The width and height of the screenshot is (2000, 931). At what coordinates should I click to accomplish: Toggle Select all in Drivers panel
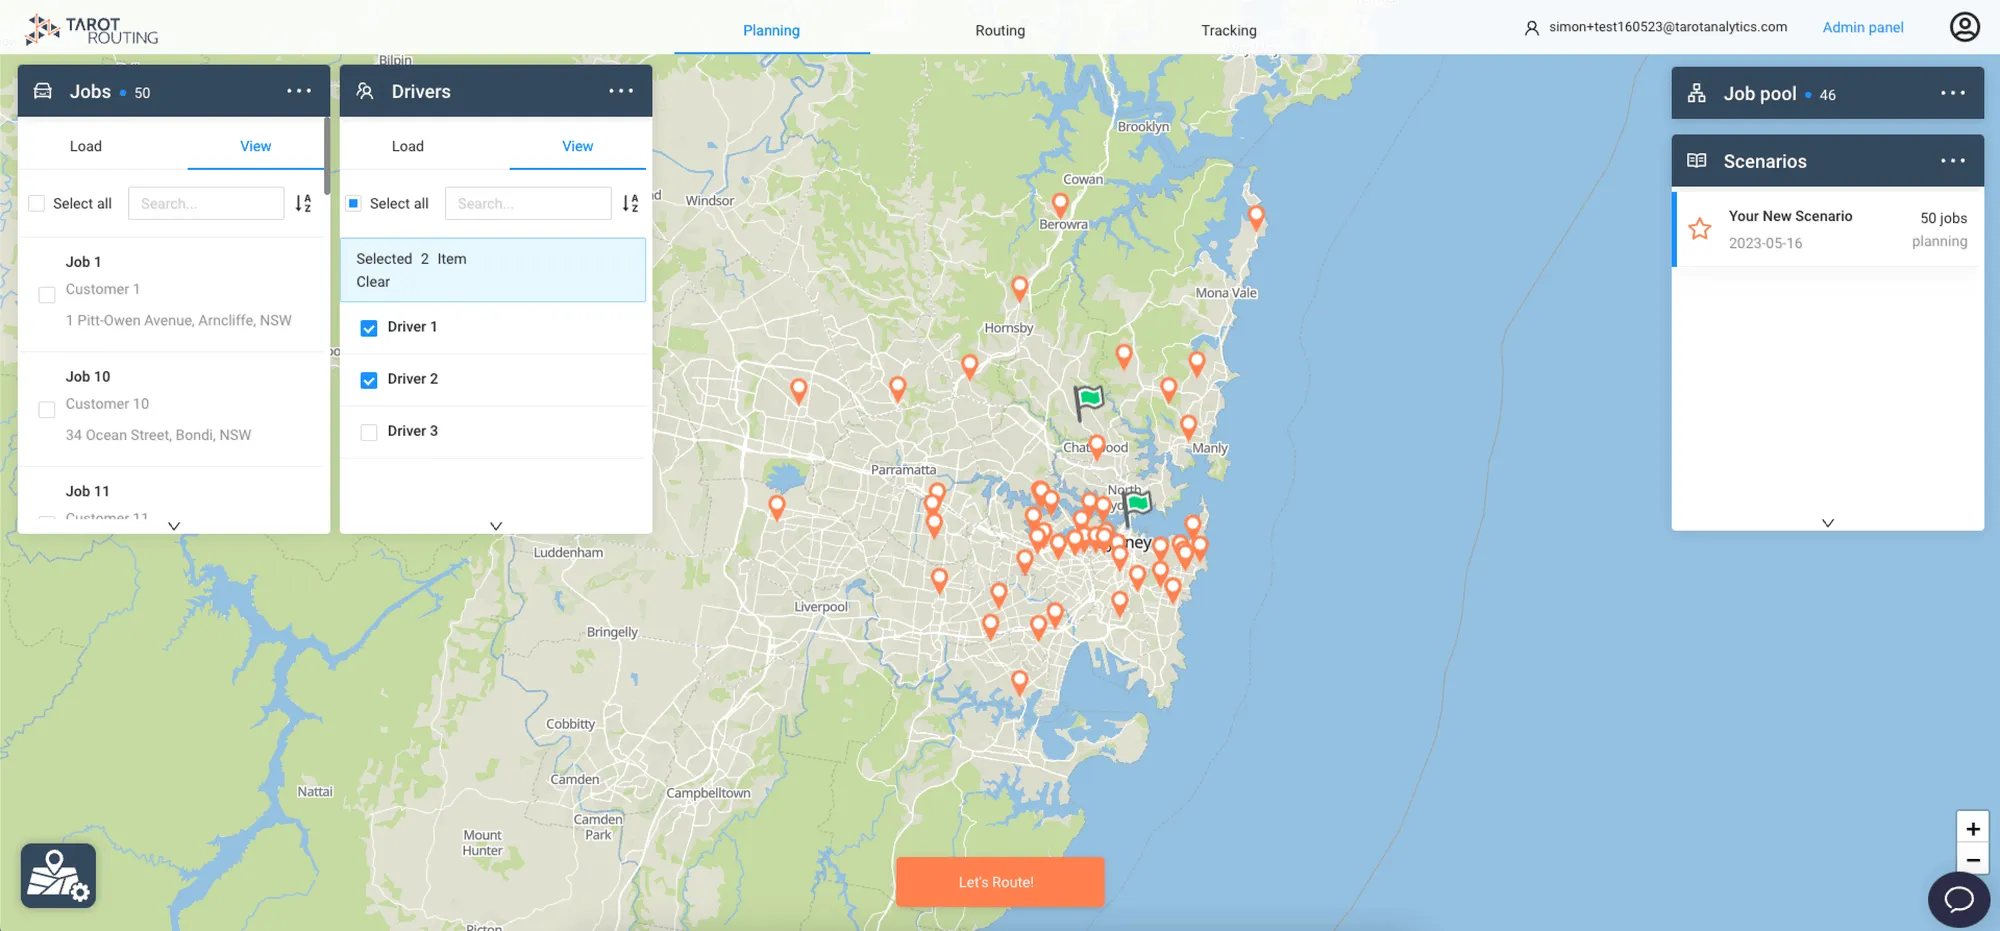pos(353,203)
